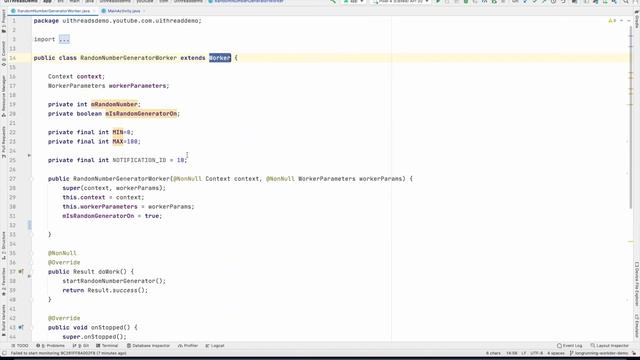
Task: Click the package declaration on line 1
Action: tap(118, 21)
